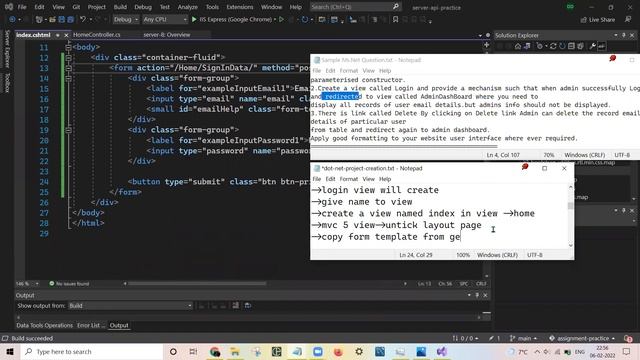Click the editor horizontal scrollbar
This screenshot has width=640, height=360.
(x=197, y=284)
